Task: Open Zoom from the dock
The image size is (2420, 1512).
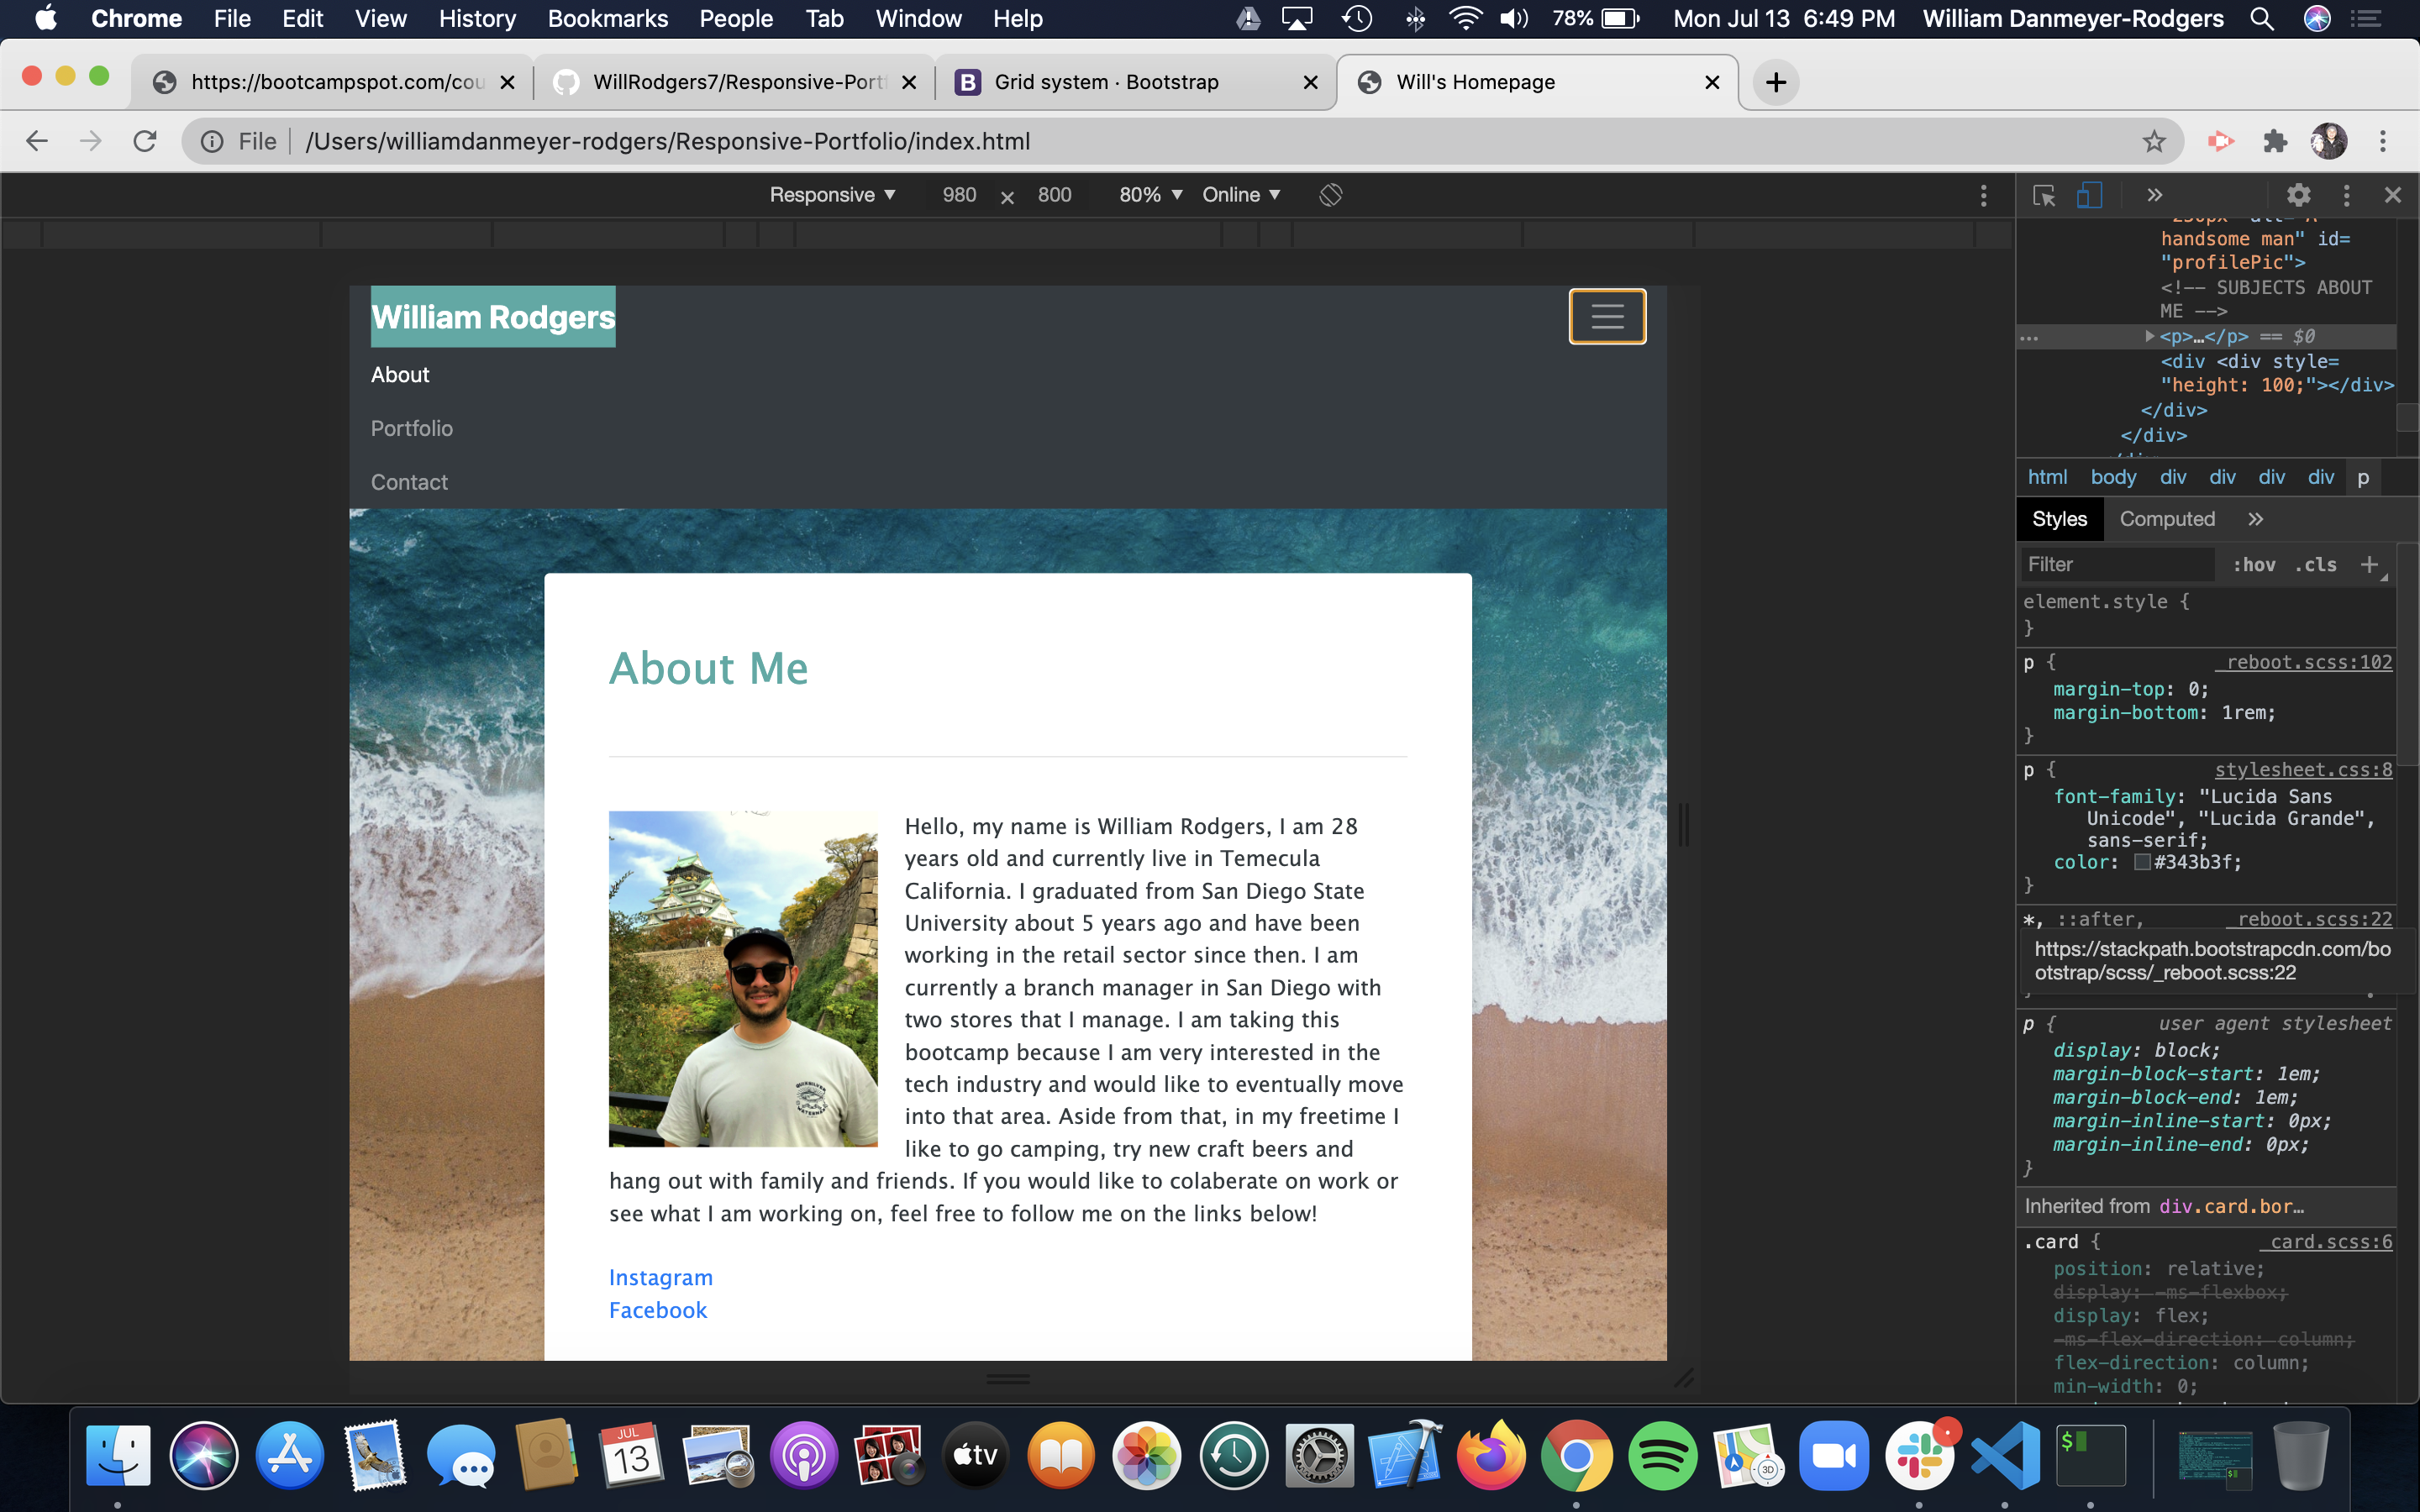Action: tap(1834, 1456)
